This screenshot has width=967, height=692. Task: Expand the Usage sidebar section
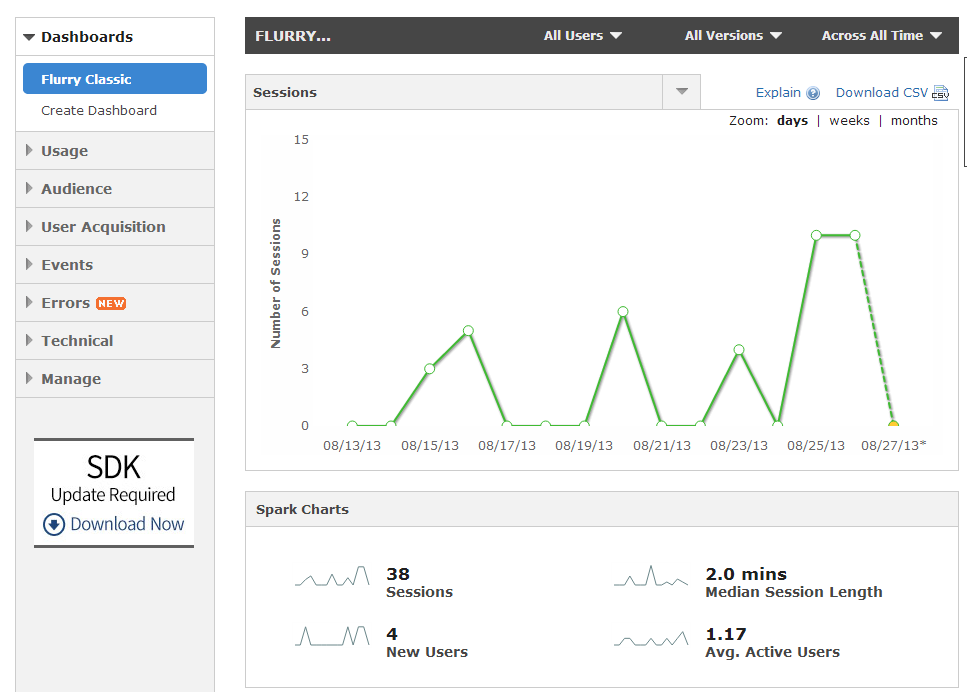coord(64,151)
